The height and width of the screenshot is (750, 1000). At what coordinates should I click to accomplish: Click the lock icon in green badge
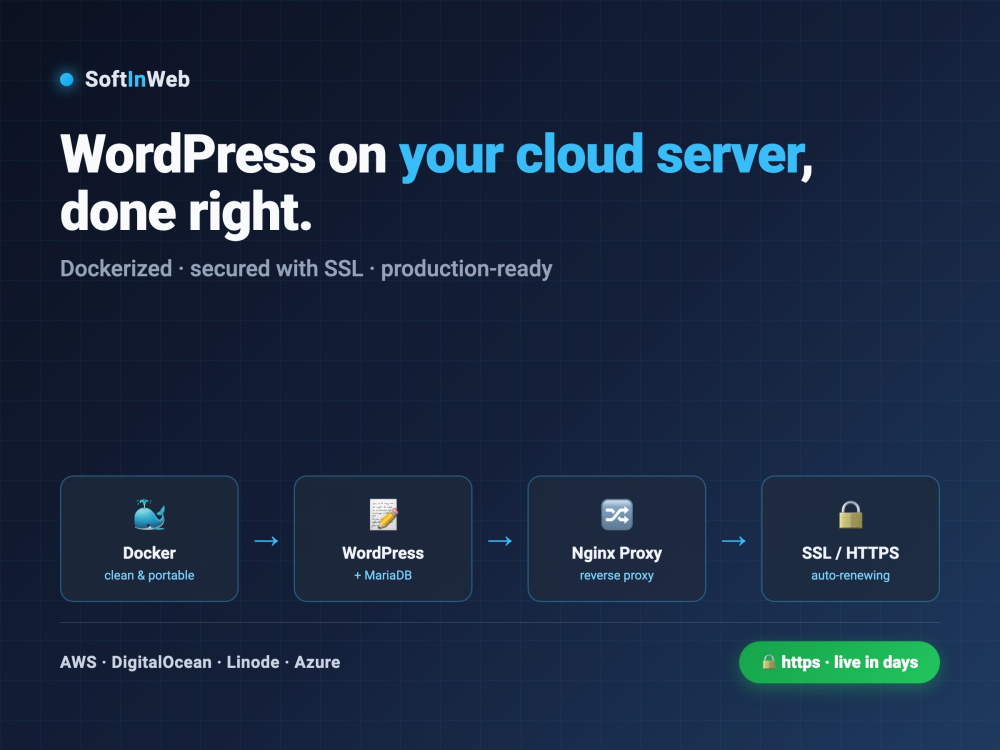tap(768, 662)
